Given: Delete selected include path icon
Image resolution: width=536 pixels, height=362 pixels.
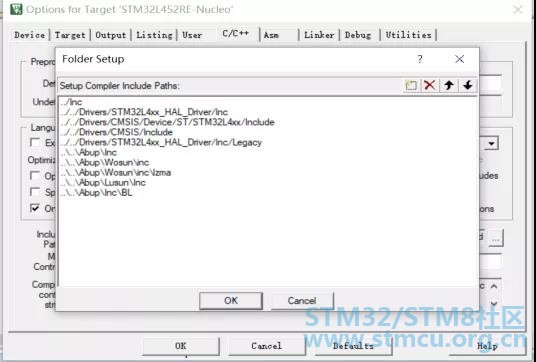Looking at the screenshot, I should (x=430, y=85).
